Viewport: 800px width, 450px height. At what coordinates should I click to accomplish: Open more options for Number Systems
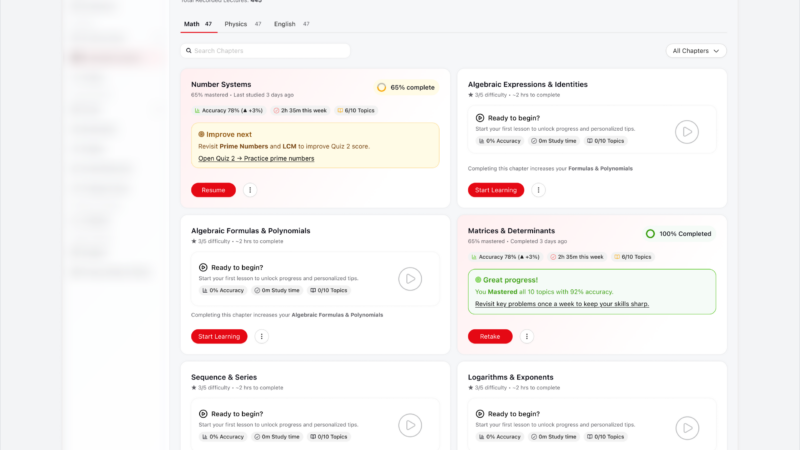[x=250, y=190]
